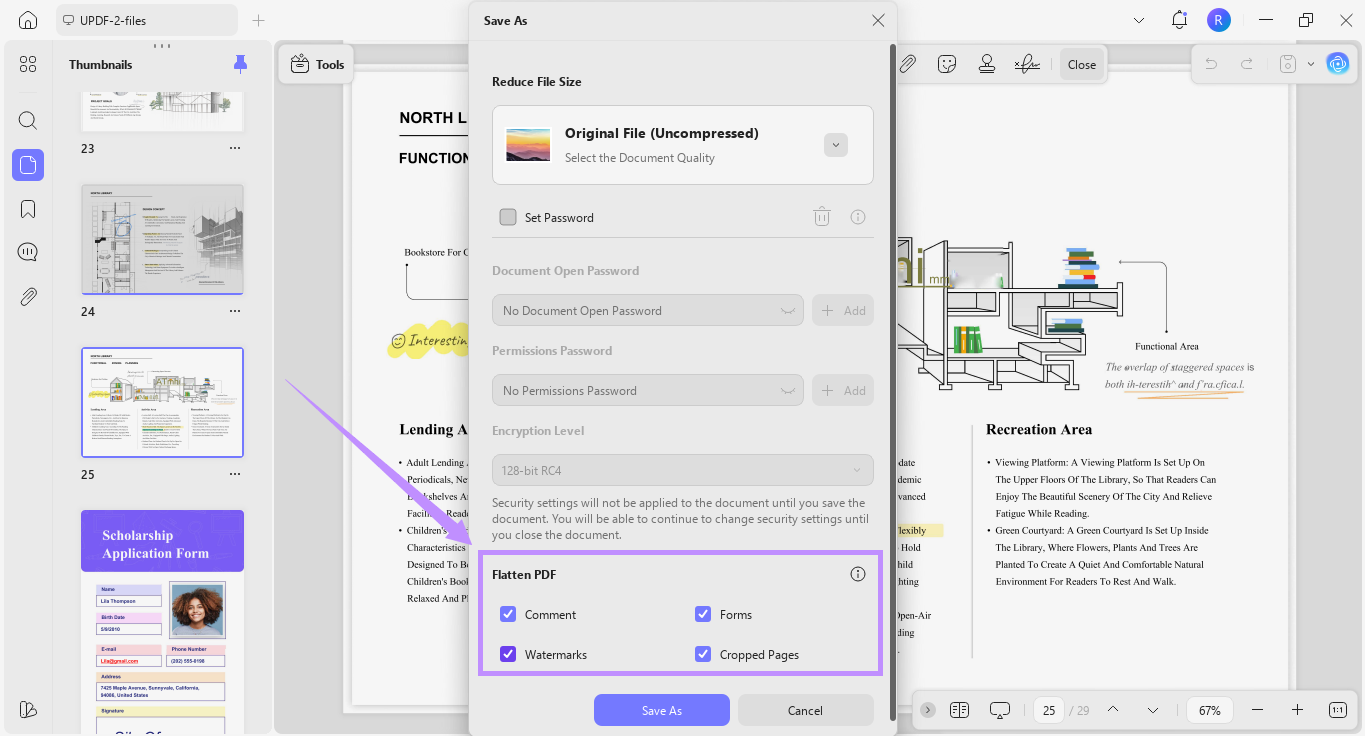The height and width of the screenshot is (736, 1365).
Task: Switch to two-page view mode
Action: [959, 709]
